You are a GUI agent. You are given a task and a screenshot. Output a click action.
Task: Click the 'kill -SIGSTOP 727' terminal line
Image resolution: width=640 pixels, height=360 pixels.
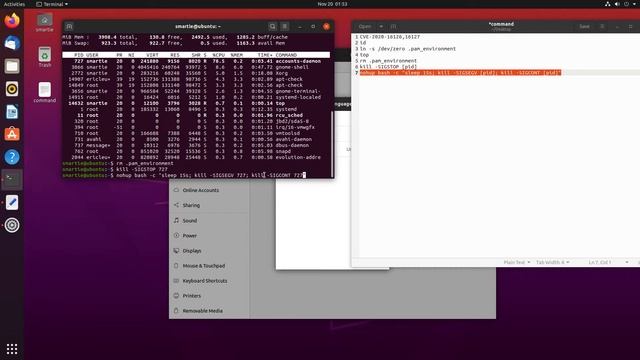coord(115,169)
